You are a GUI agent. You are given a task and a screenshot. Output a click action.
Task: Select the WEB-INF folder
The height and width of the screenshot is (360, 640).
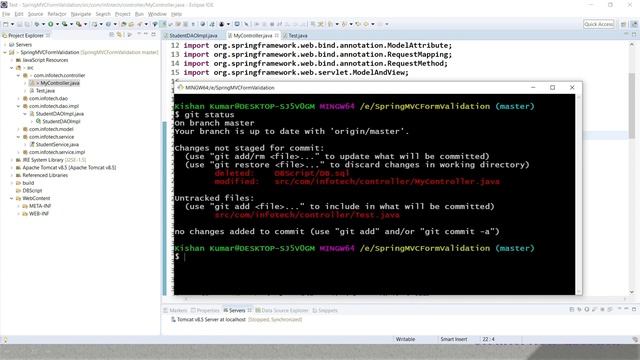pos(36,213)
